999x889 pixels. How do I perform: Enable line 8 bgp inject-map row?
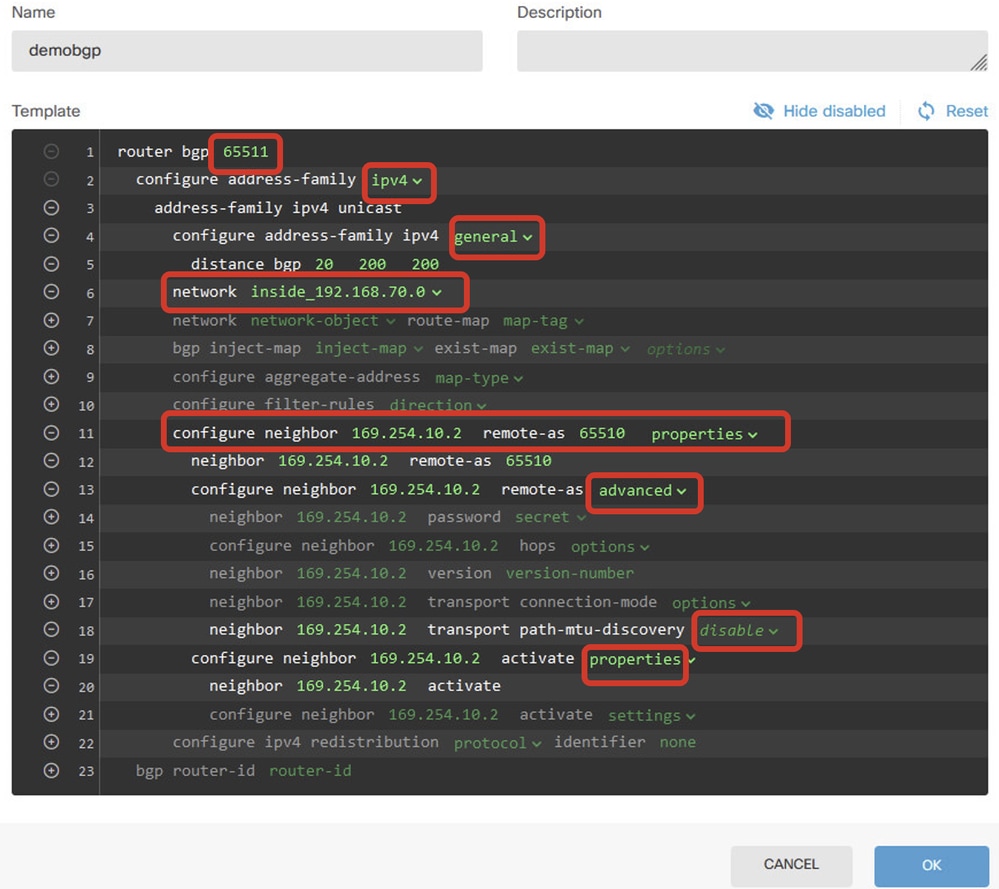pyautogui.click(x=51, y=348)
